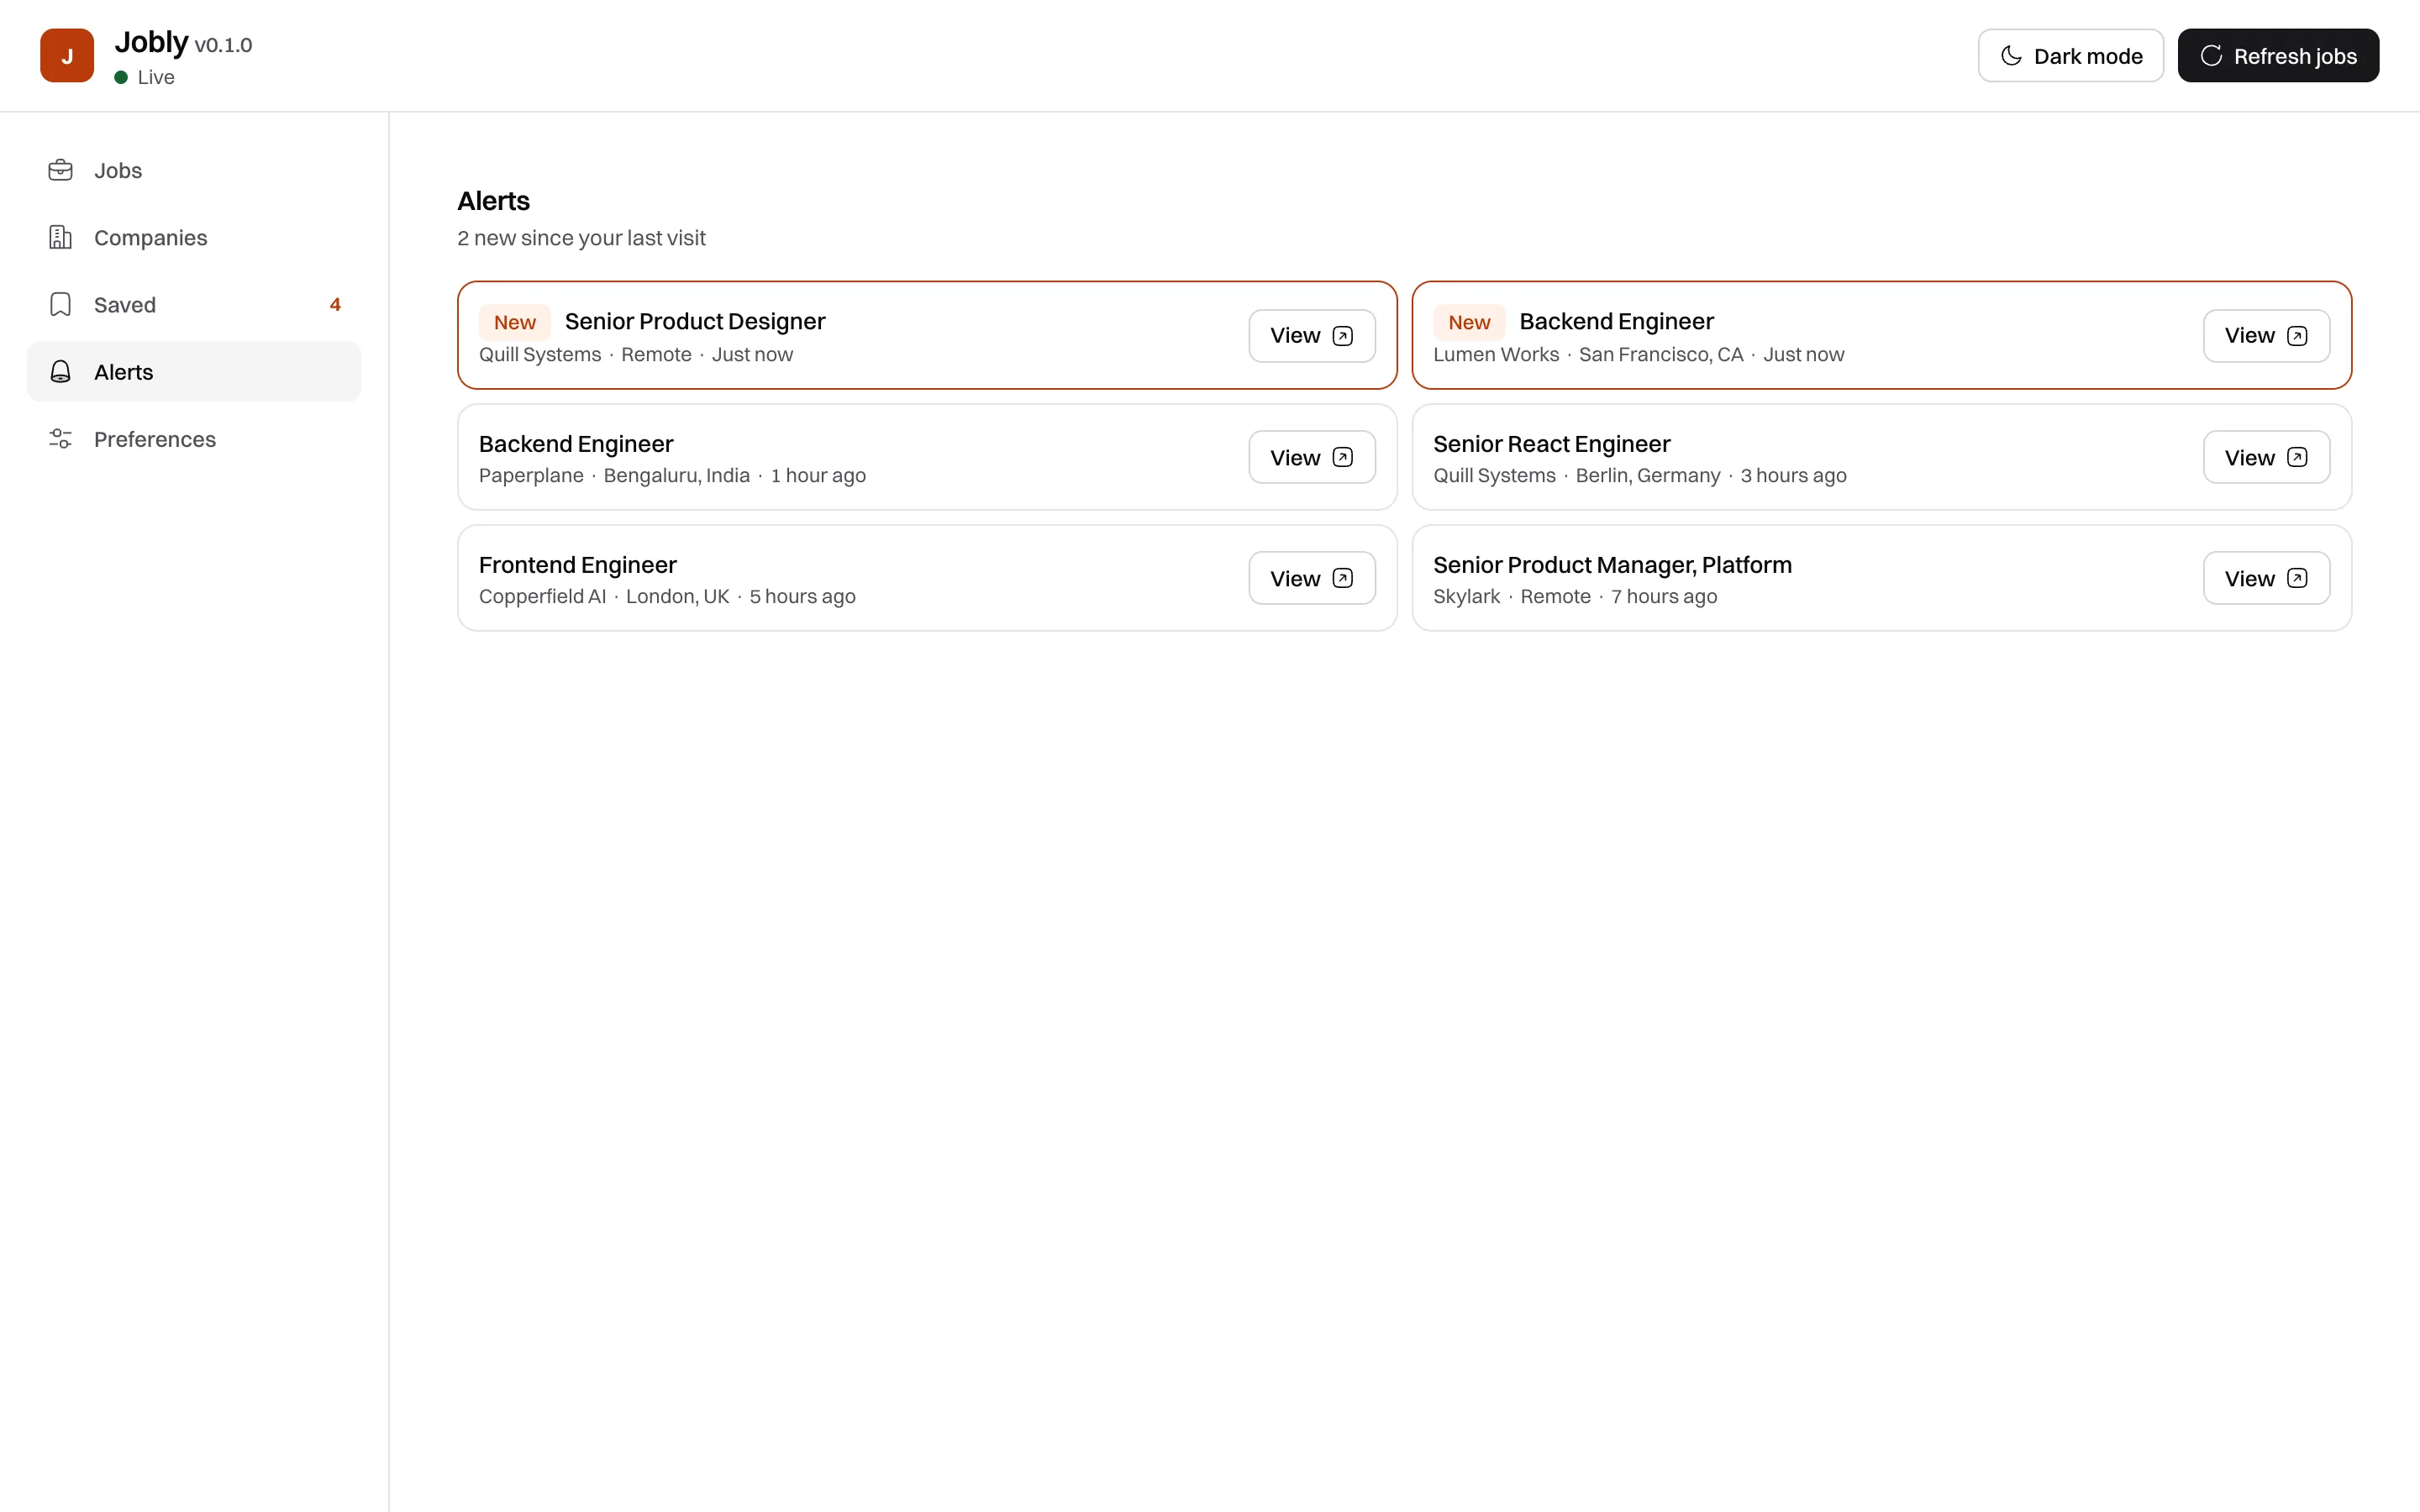Click the Jobly orange J logo
Viewport: 2420px width, 1512px height.
pyautogui.click(x=67, y=55)
